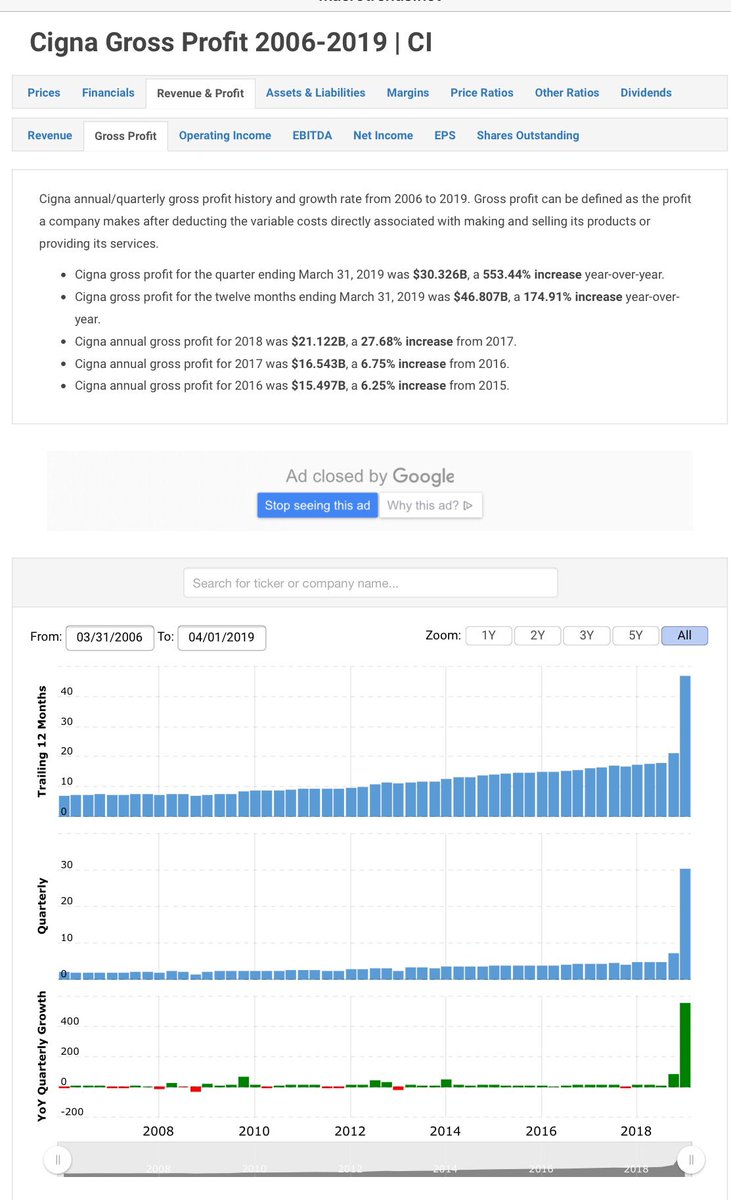Open the Dividends tab
The height and width of the screenshot is (1200, 731).
point(646,93)
